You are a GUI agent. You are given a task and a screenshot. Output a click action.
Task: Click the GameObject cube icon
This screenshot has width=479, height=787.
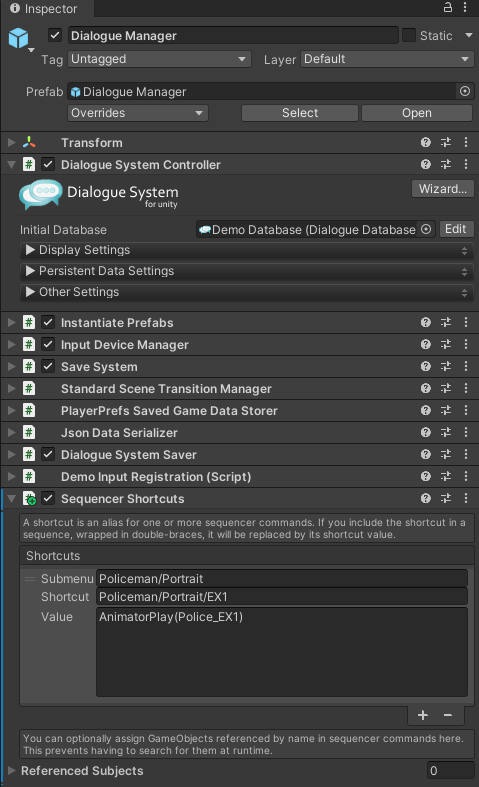pos(19,38)
